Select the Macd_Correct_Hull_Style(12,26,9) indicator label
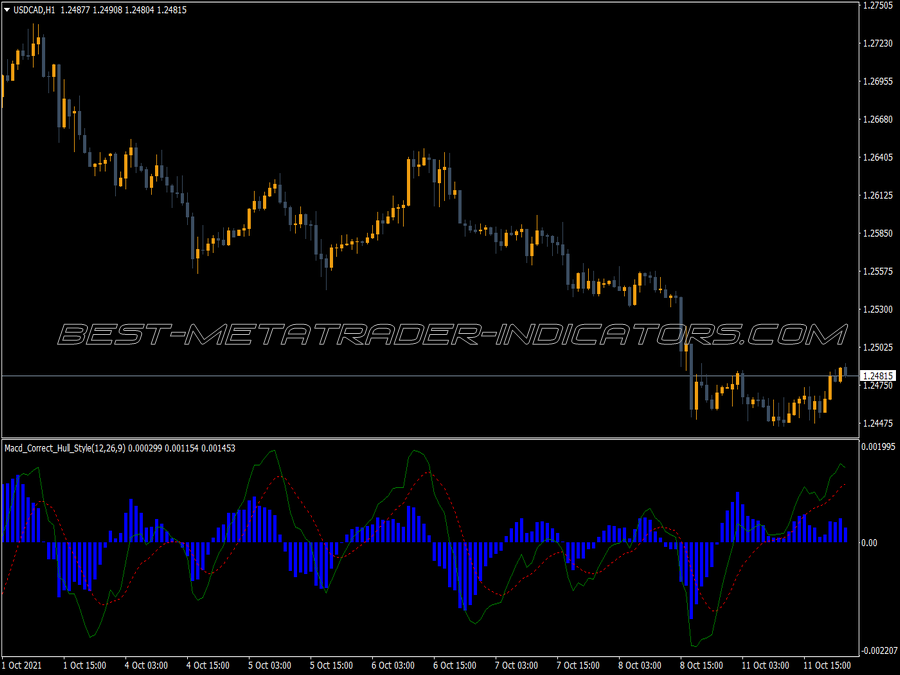Screen dimensions: 900x675 [65, 448]
